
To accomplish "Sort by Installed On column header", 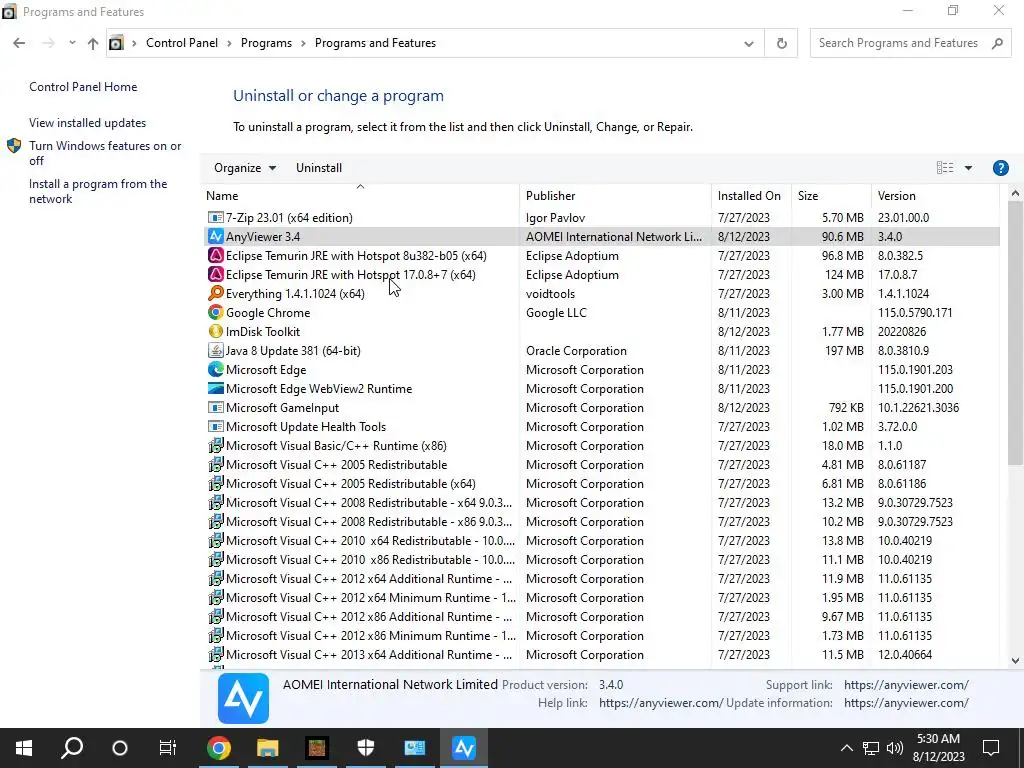I will point(751,195).
